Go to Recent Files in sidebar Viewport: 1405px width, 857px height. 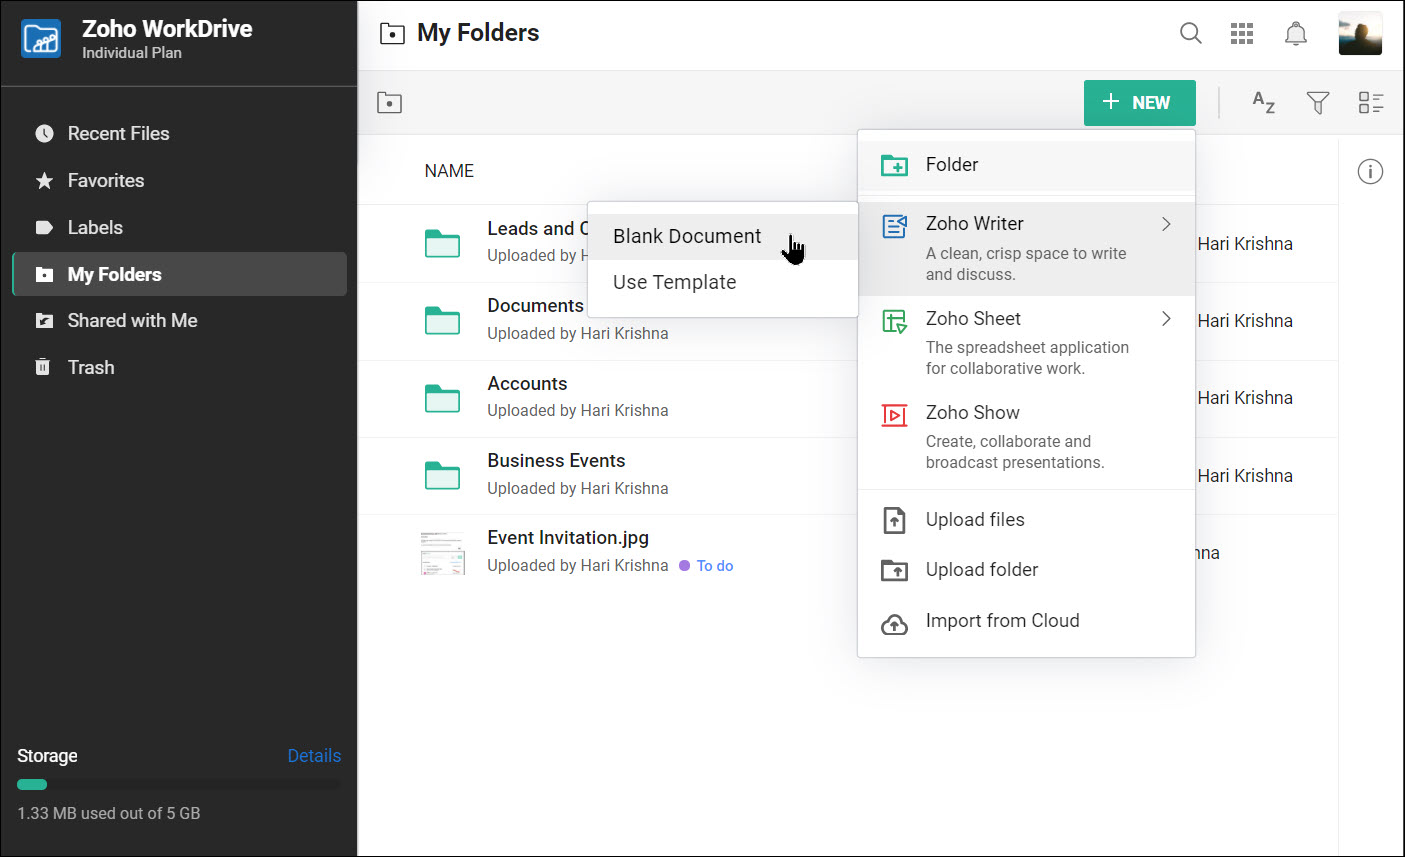(118, 133)
